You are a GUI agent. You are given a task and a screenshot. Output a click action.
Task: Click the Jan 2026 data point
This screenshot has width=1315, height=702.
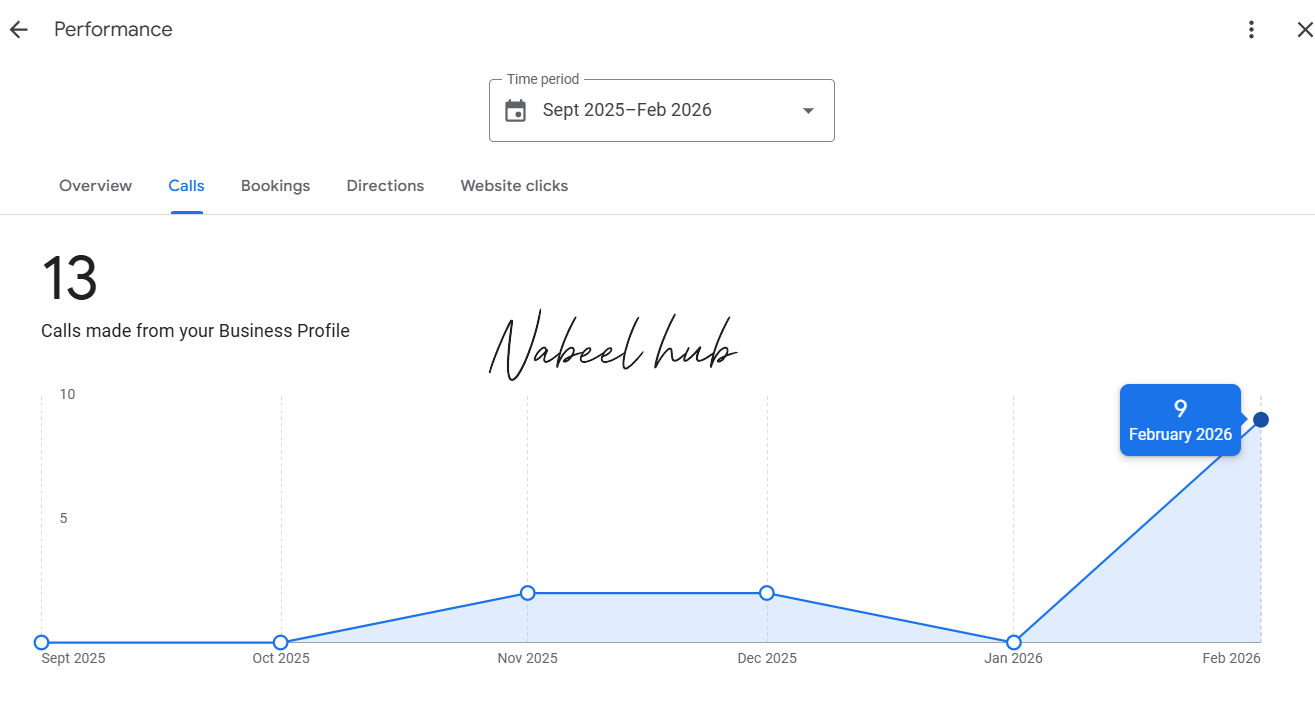[1014, 642]
